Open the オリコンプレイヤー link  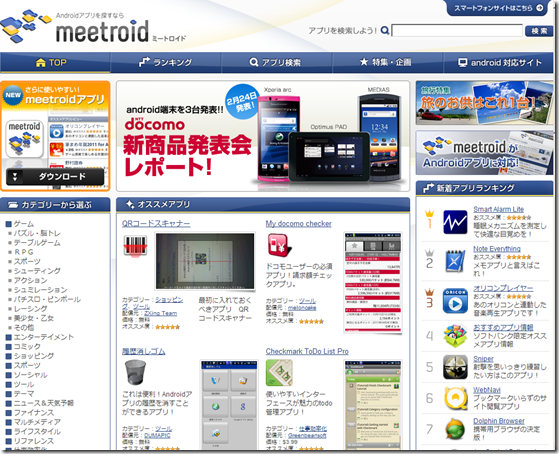(503, 288)
